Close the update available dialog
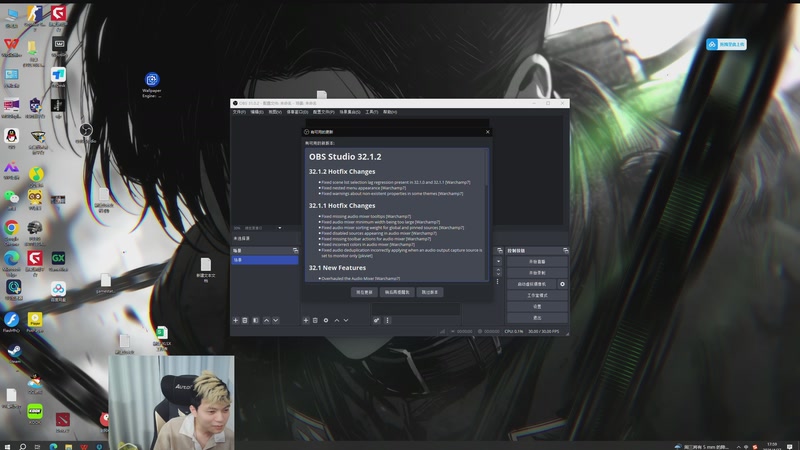The width and height of the screenshot is (800, 450). [488, 132]
